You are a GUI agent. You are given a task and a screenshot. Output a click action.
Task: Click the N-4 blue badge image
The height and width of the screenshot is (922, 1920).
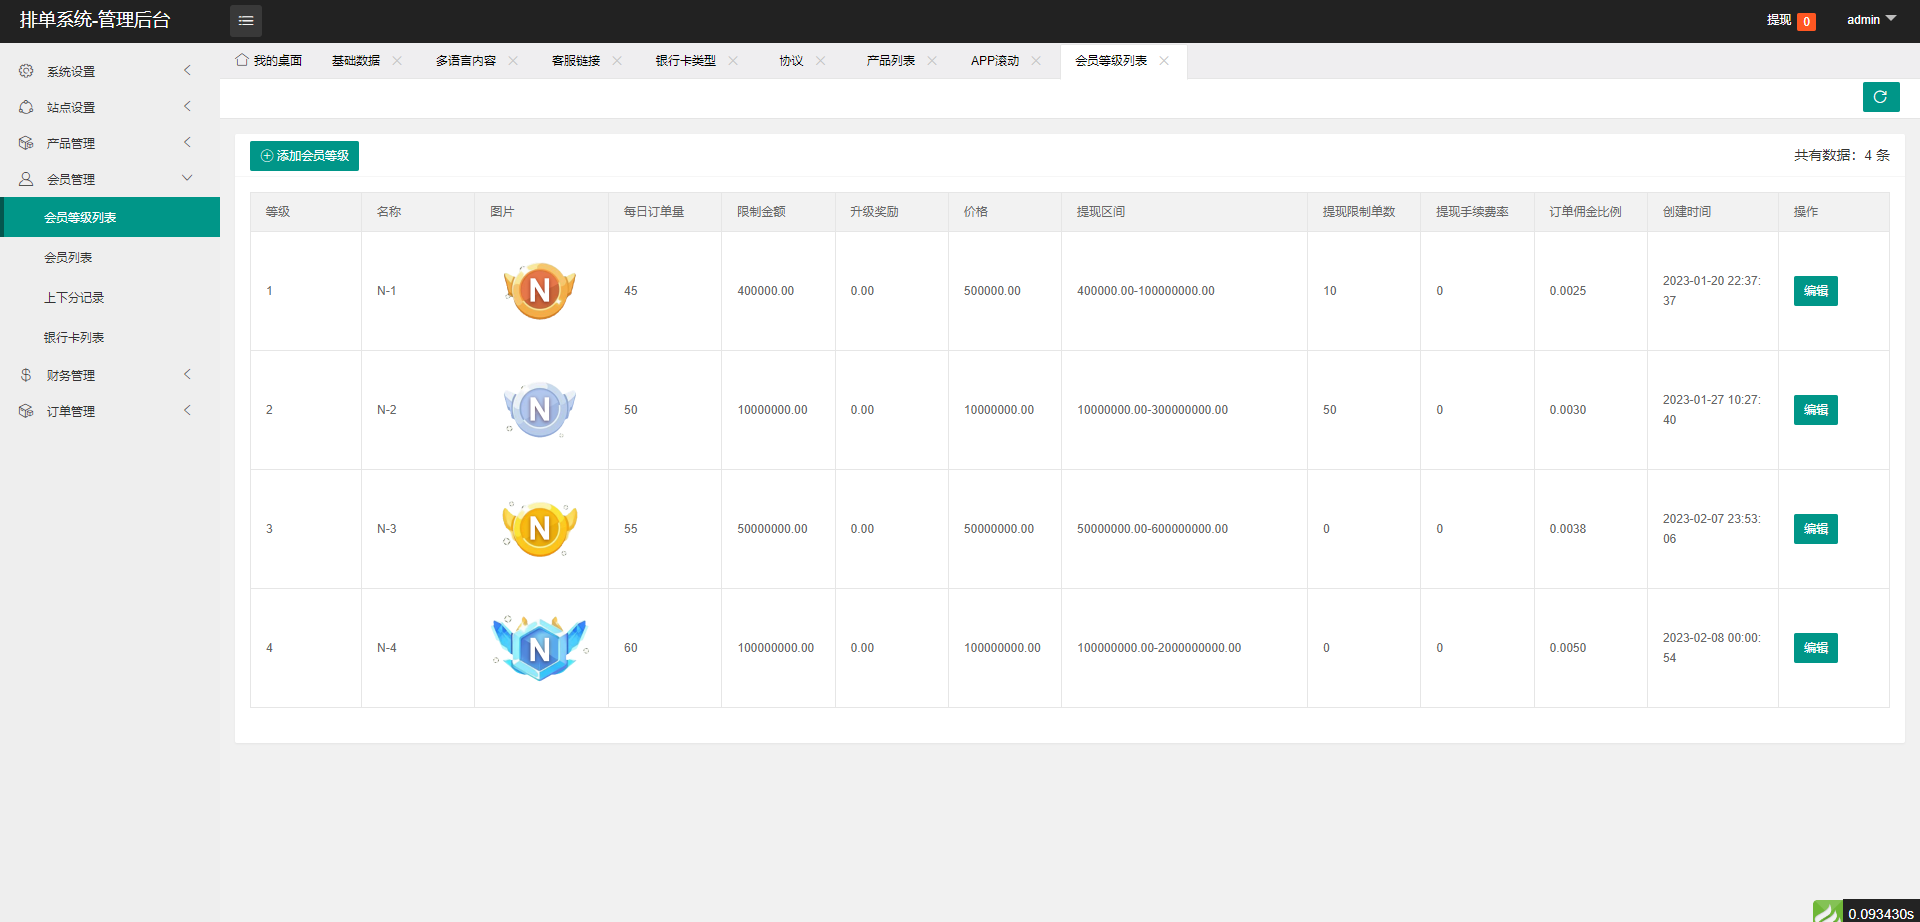tap(540, 647)
